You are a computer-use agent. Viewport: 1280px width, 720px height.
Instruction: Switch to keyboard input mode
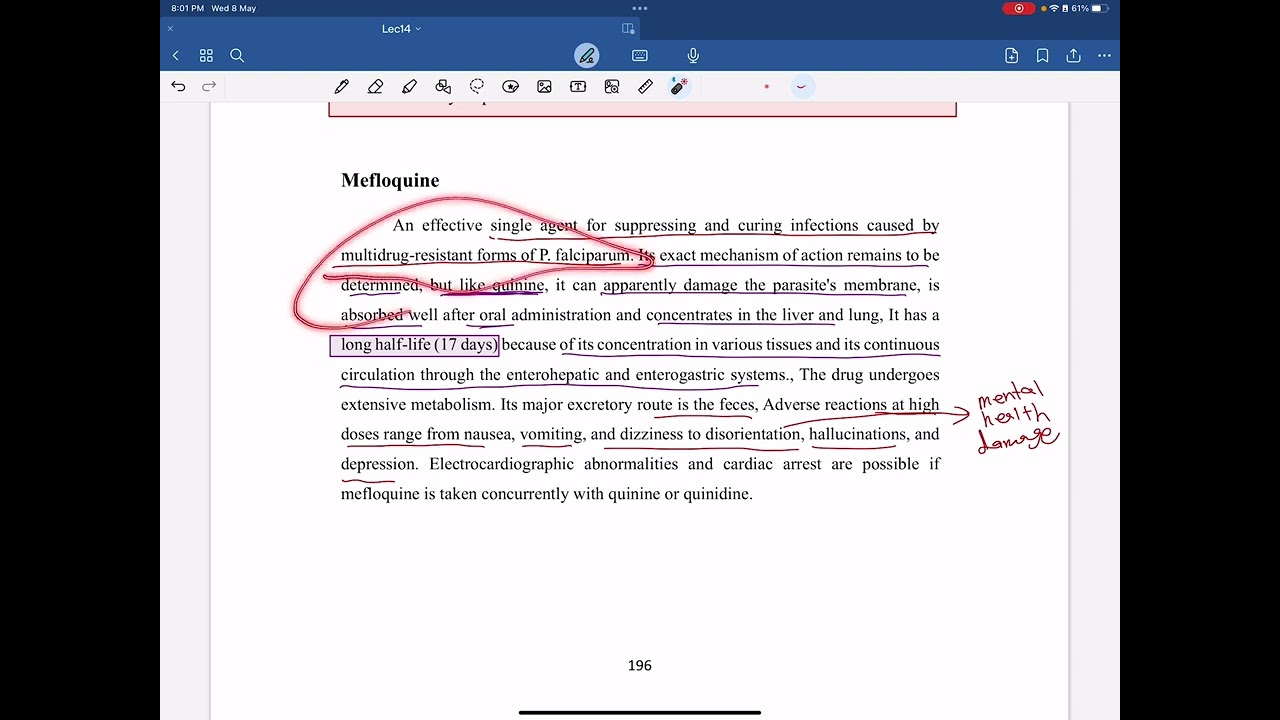click(x=640, y=56)
